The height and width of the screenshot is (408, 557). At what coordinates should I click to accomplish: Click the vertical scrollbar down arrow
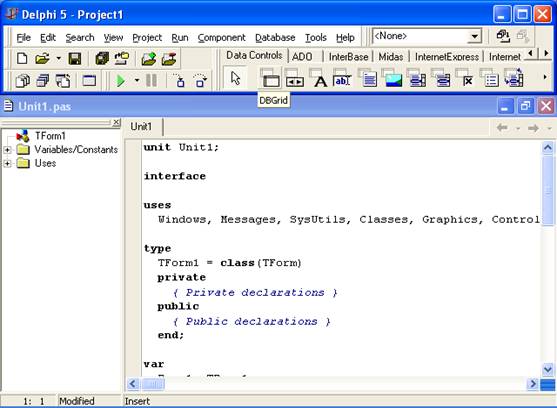(547, 369)
